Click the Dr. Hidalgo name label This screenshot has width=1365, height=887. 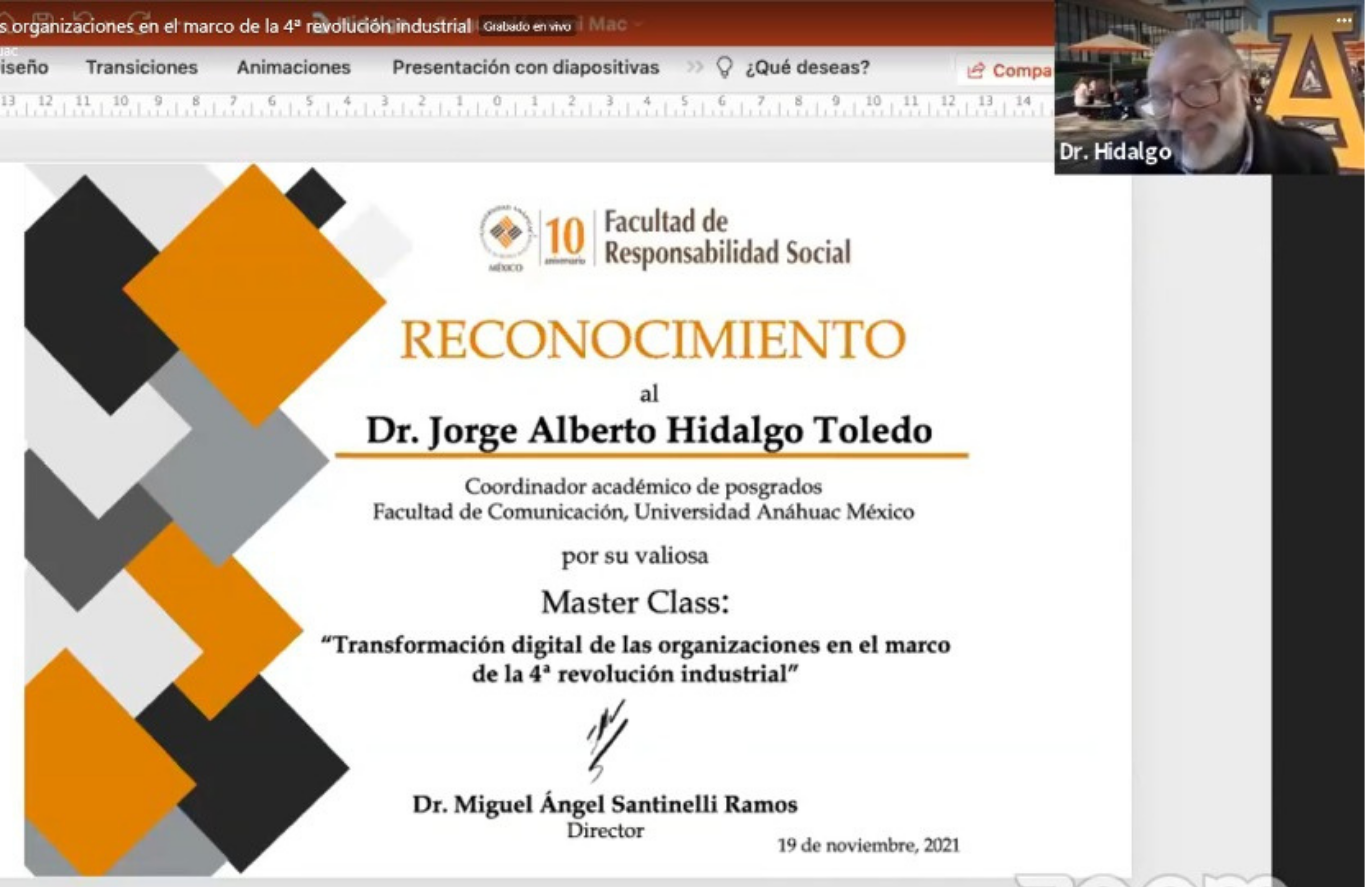[1115, 153]
